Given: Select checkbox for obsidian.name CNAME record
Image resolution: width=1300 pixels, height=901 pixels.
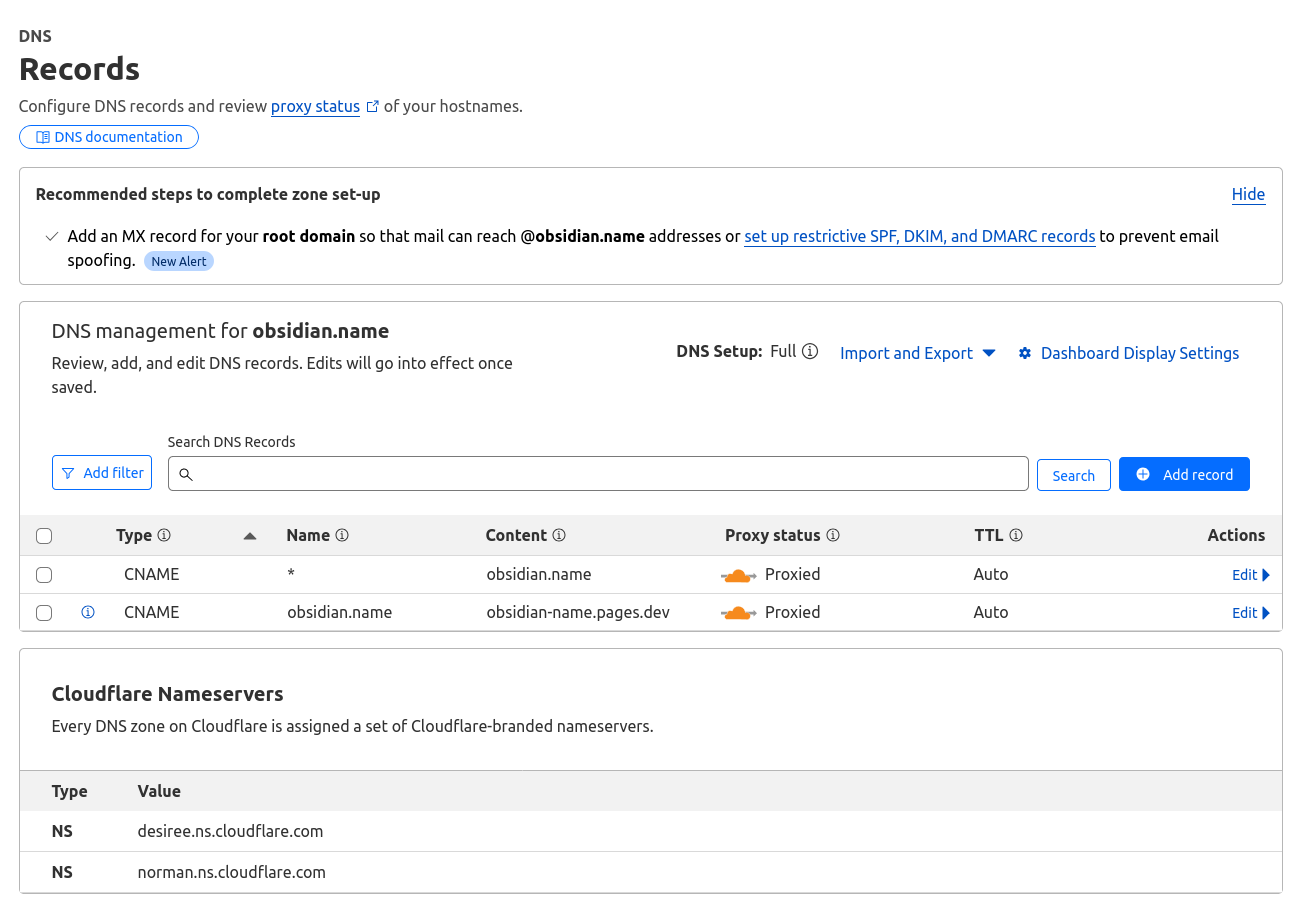Looking at the screenshot, I should pyautogui.click(x=44, y=613).
